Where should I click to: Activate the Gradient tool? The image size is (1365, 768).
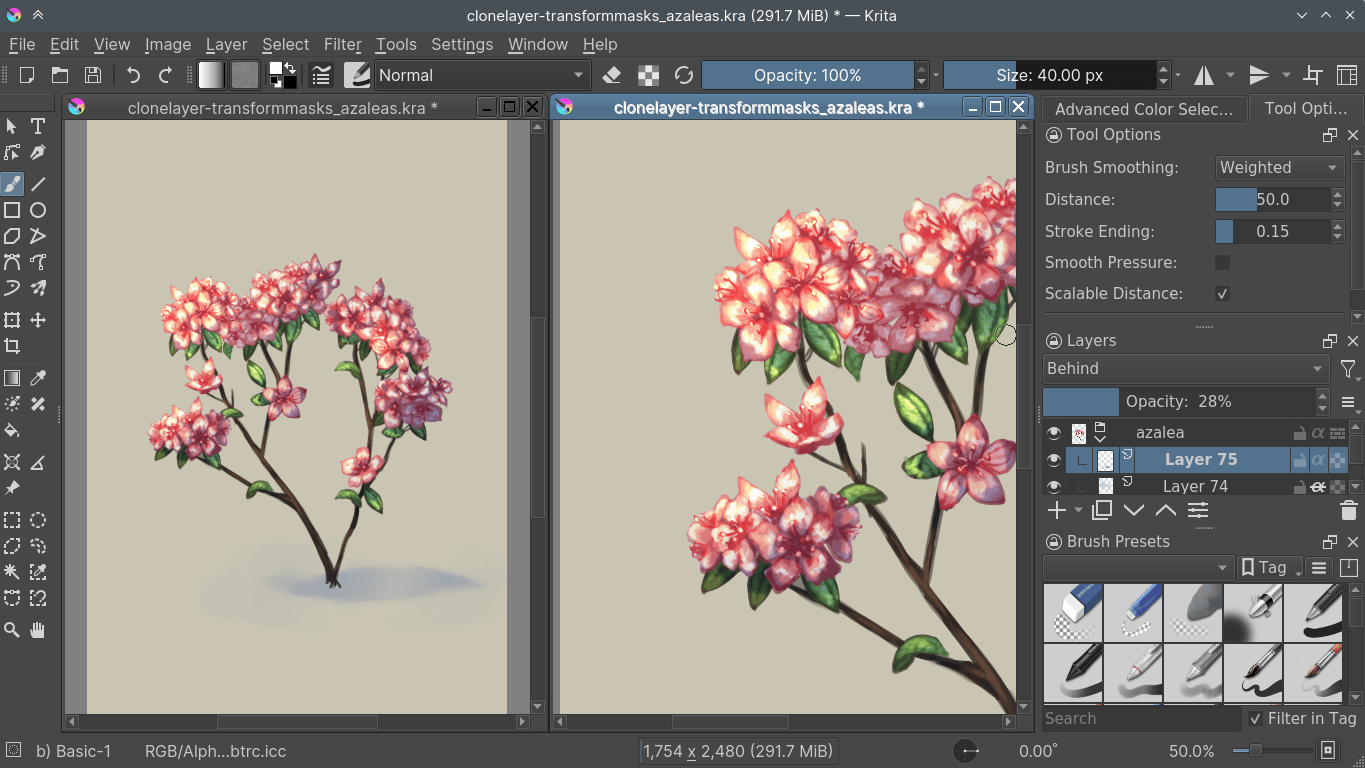point(12,378)
